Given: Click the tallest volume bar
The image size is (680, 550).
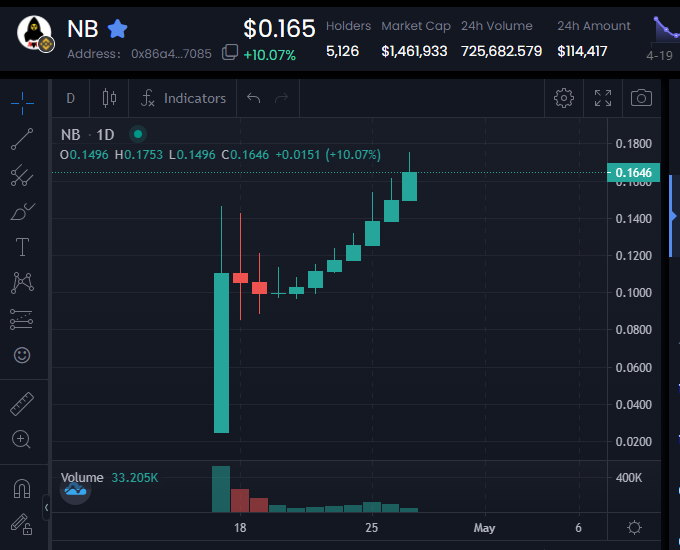Looking at the screenshot, I should click(221, 489).
